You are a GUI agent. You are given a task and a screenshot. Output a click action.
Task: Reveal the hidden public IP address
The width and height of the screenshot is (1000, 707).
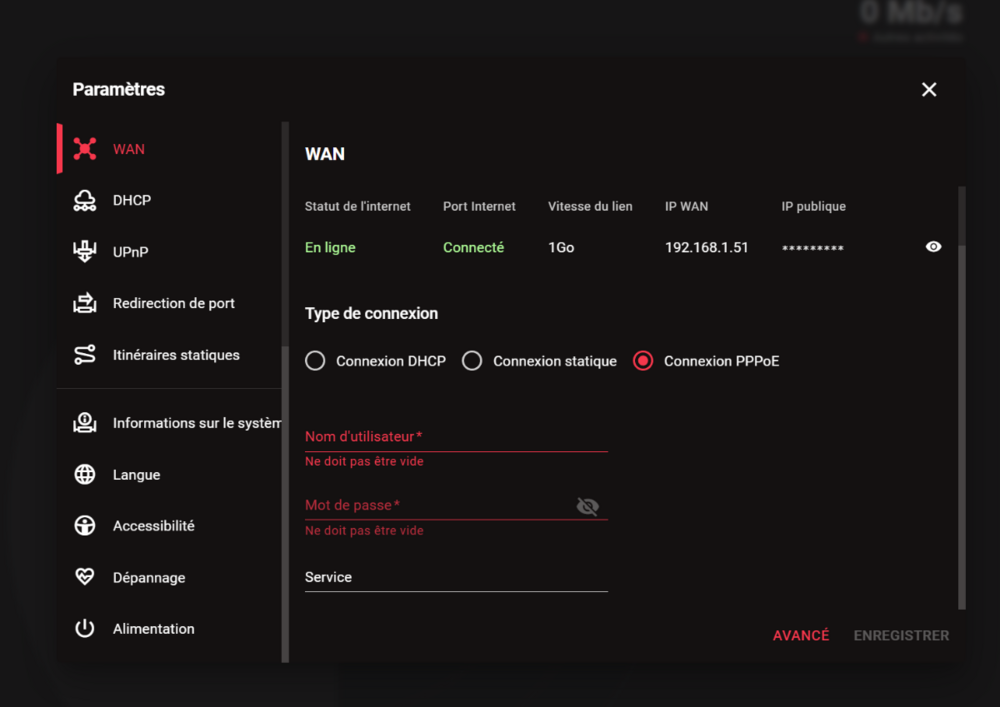tap(933, 247)
